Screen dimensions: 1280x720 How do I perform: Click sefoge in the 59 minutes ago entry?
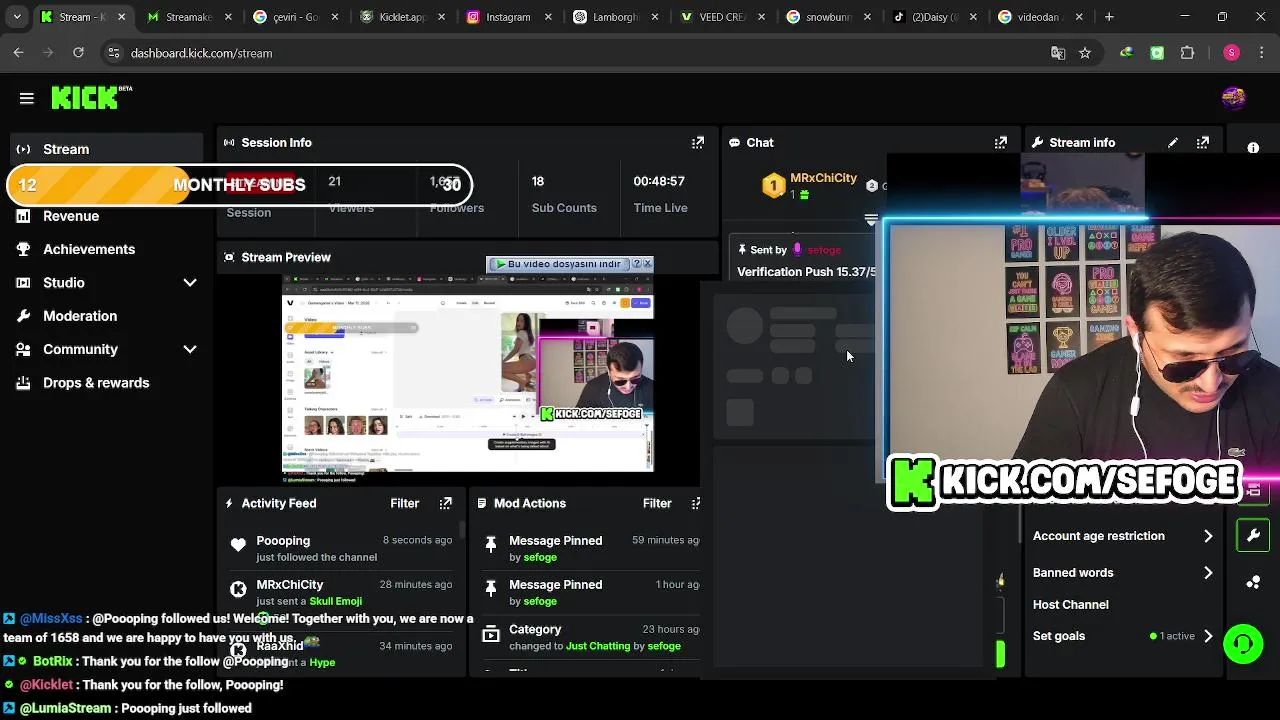(540, 557)
